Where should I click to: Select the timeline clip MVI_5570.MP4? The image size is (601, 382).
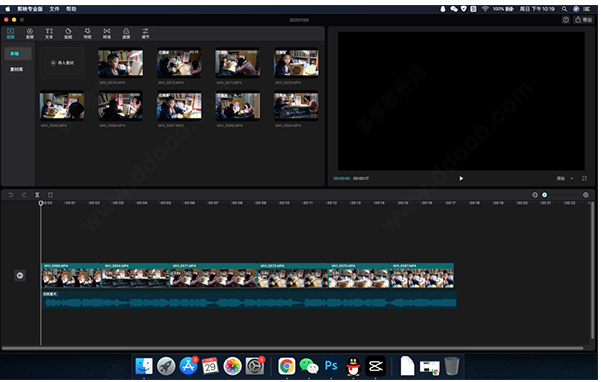tap(360, 275)
